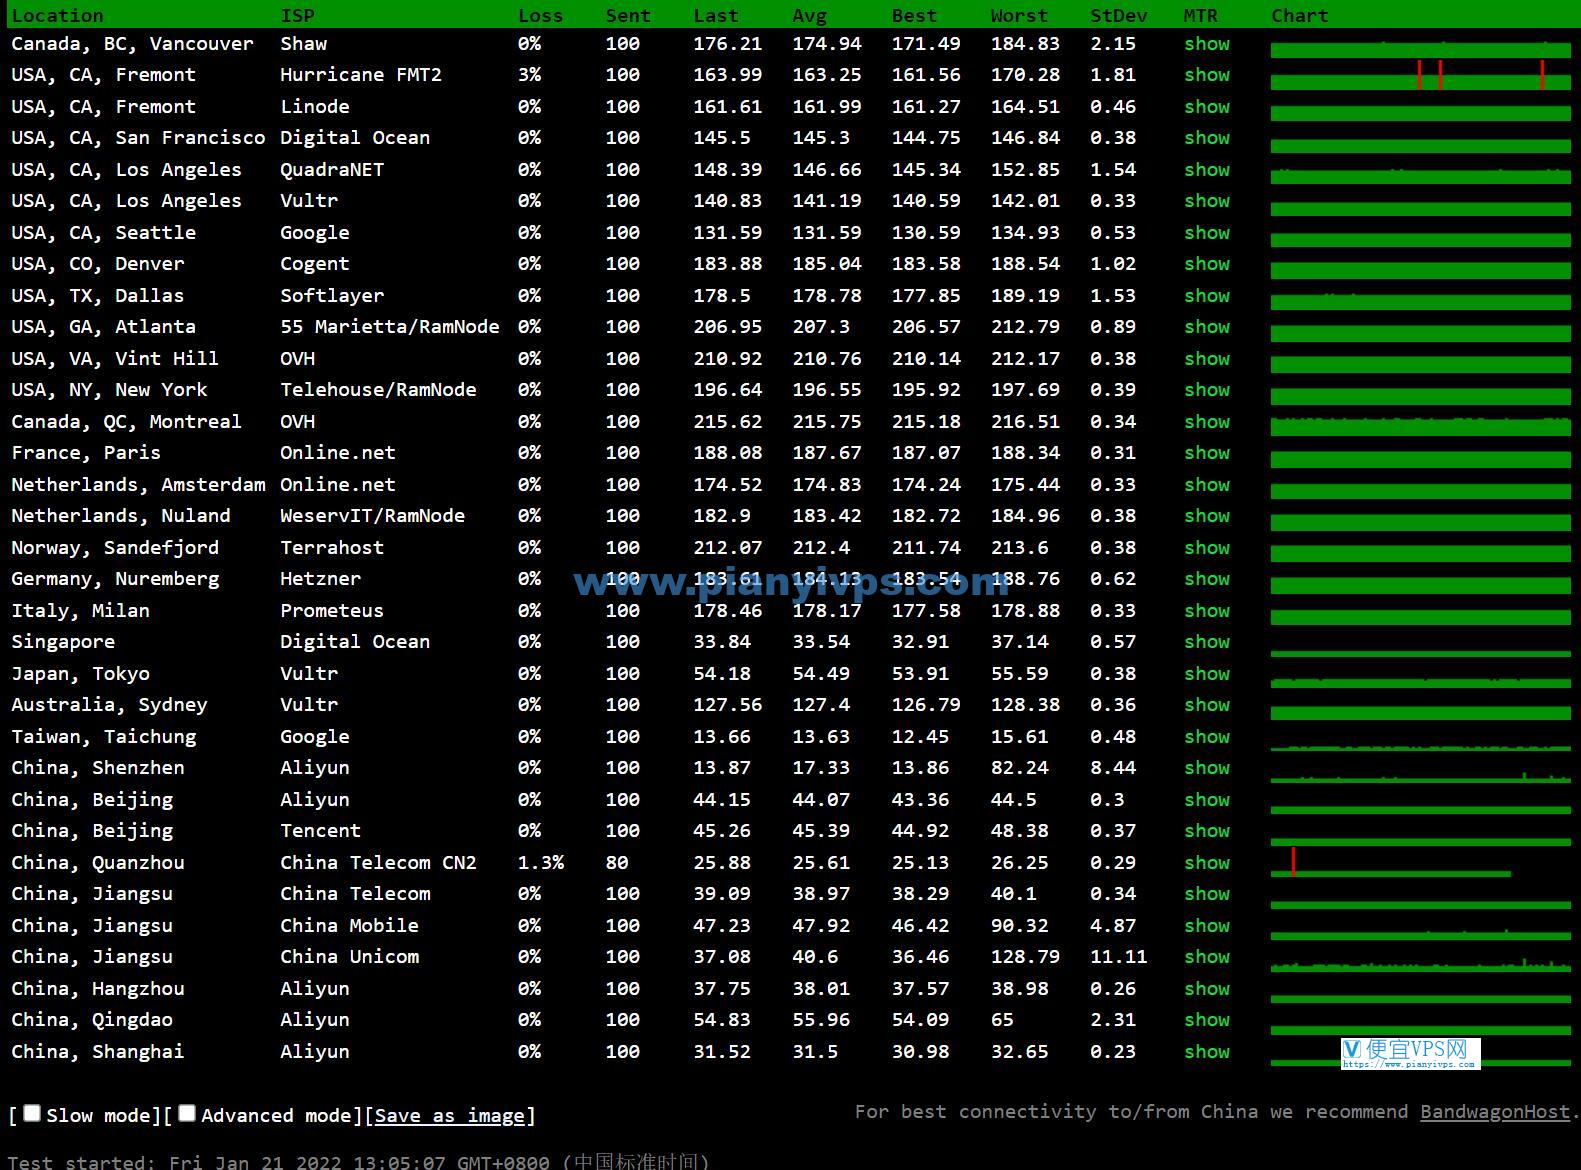Click the Hurricane FMT2 latency chart
Screen dimensions: 1581x1170
[1421, 75]
